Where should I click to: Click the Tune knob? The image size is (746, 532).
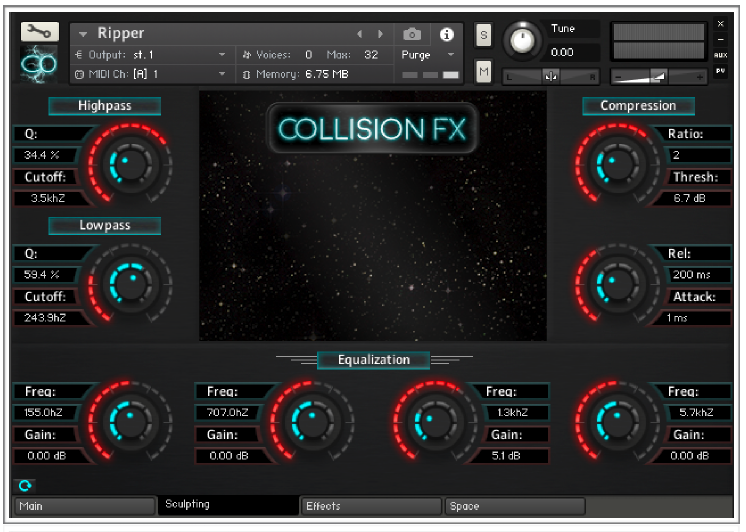click(521, 39)
